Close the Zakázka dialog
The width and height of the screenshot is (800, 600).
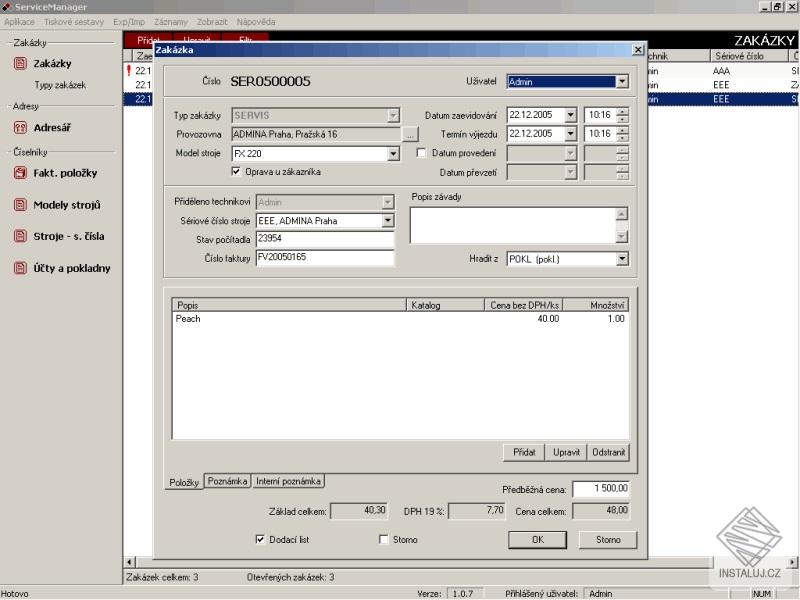[638, 49]
